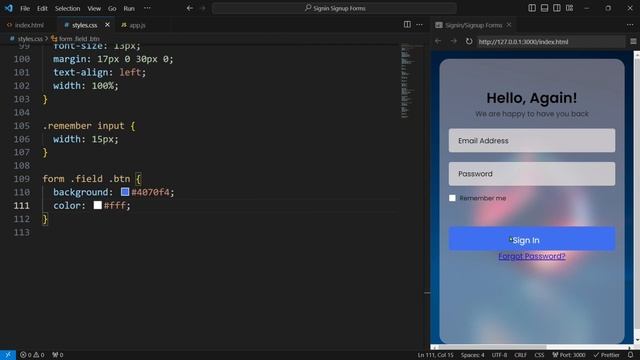The width and height of the screenshot is (640, 360).
Task: Click the Email Address input field
Action: [532, 140]
